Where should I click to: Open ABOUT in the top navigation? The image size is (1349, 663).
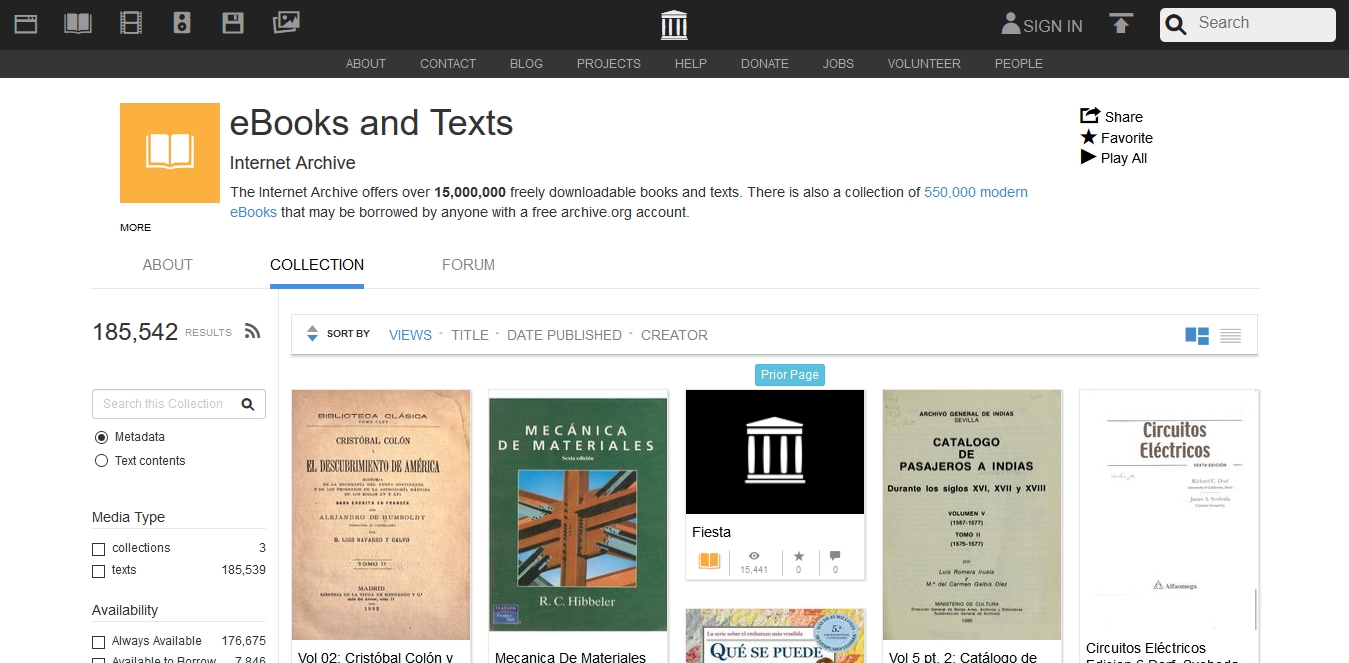point(366,63)
